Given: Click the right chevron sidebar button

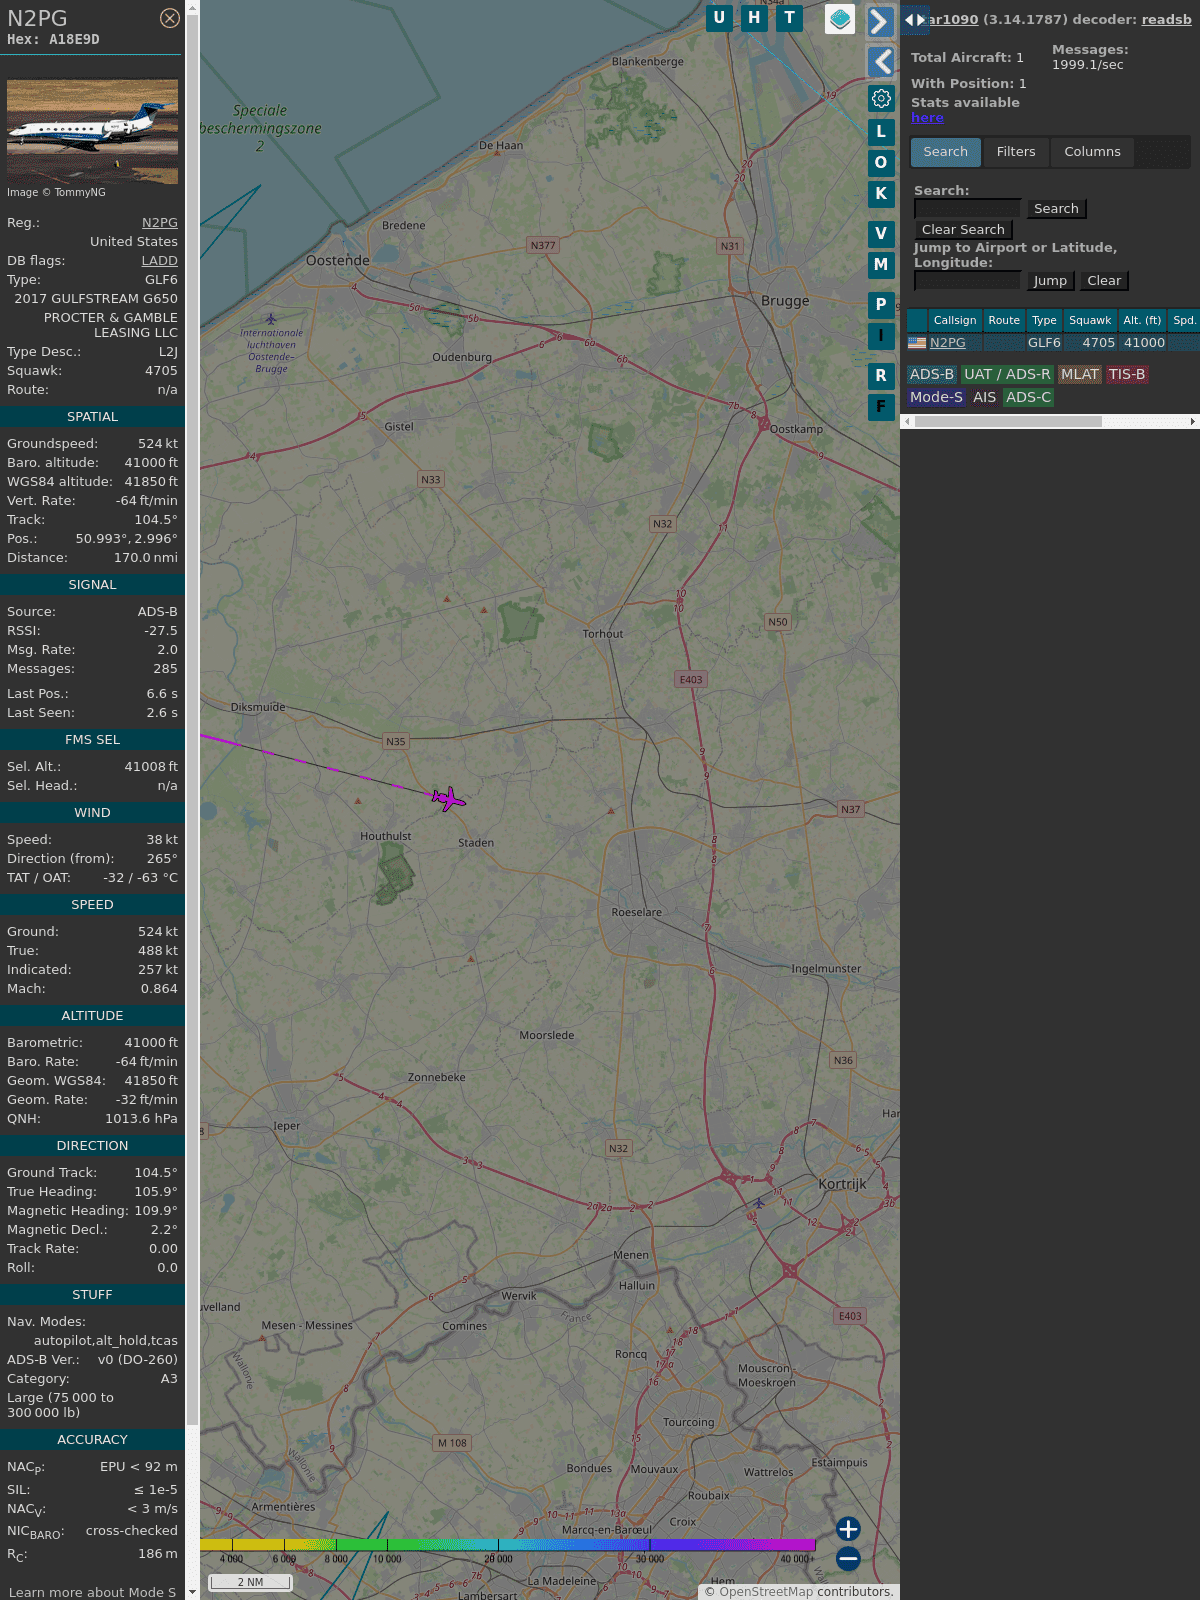Looking at the screenshot, I should pyautogui.click(x=880, y=22).
